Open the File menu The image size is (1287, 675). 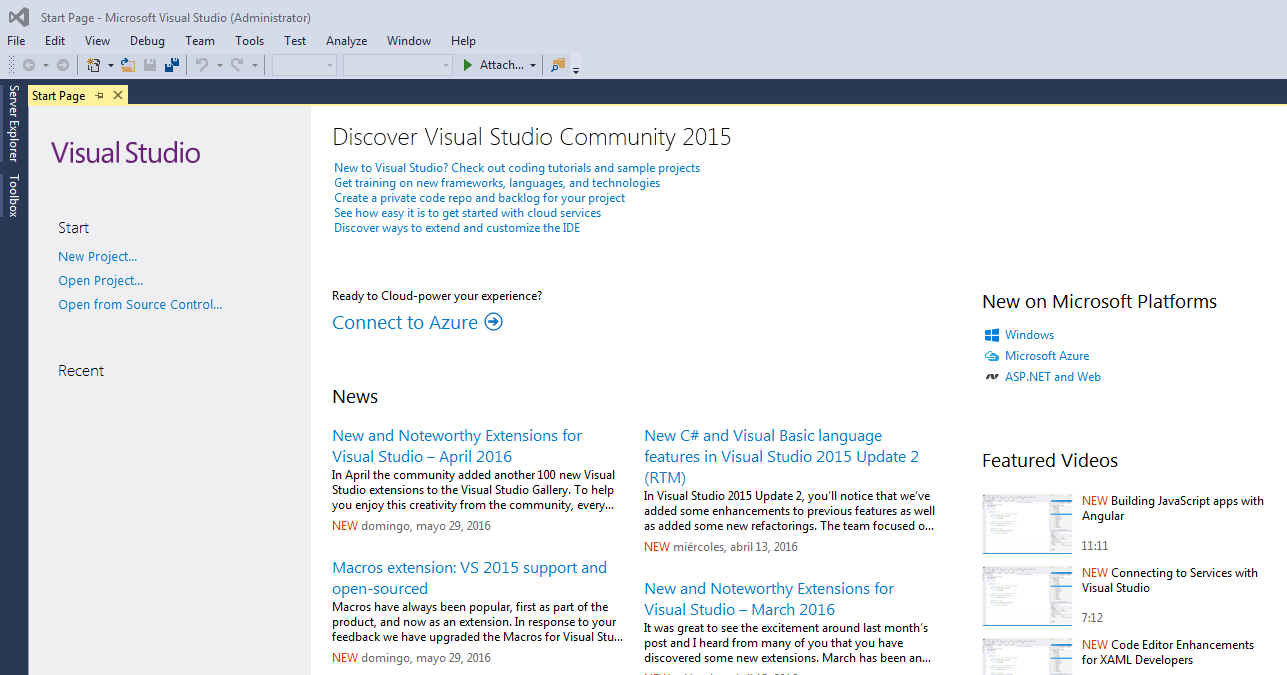coord(16,41)
